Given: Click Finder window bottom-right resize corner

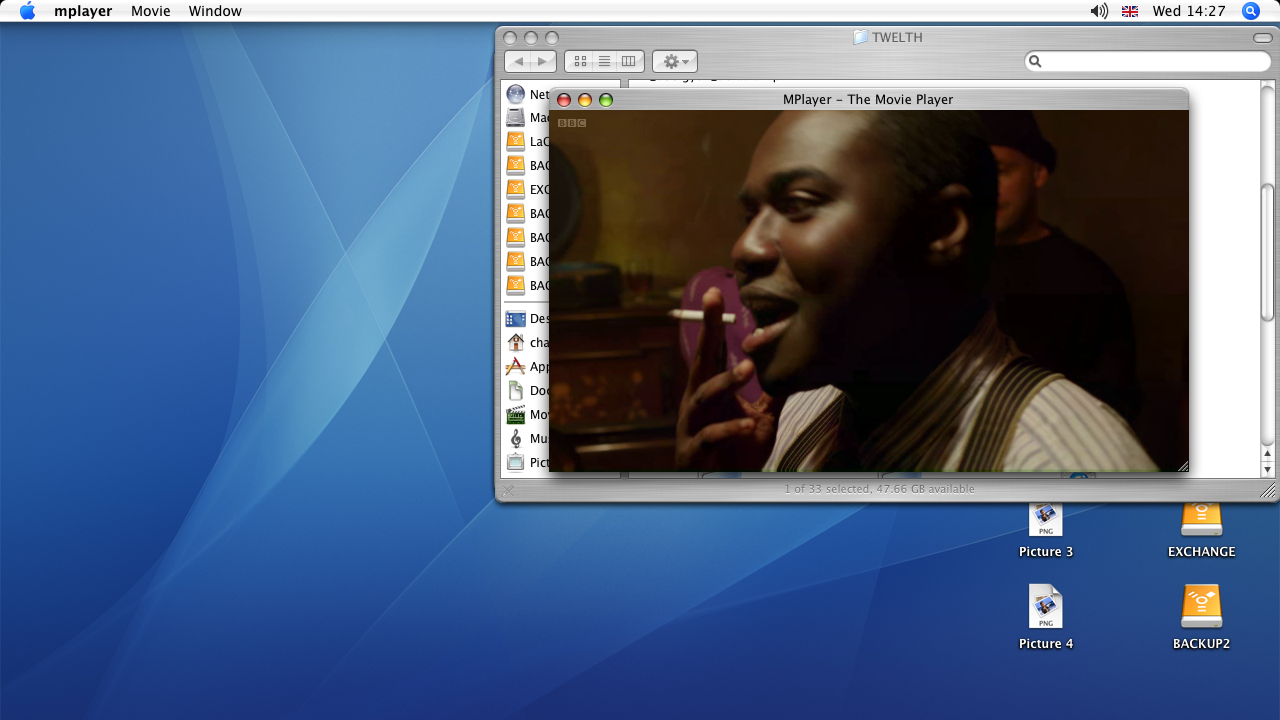Looking at the screenshot, I should (x=1268, y=490).
